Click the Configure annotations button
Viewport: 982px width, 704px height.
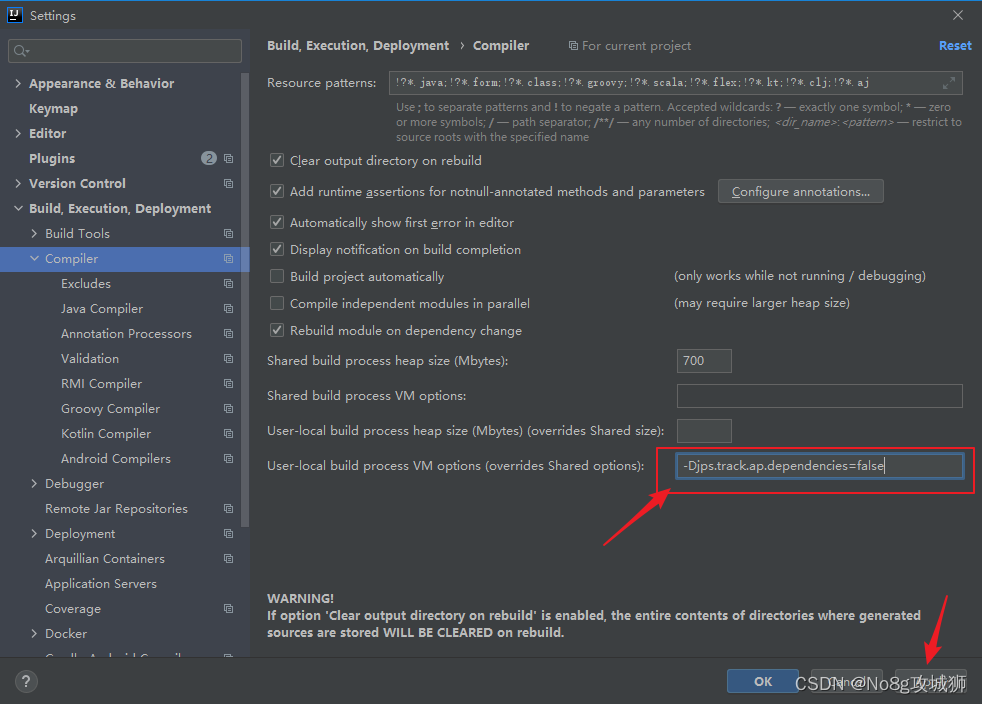click(x=800, y=191)
